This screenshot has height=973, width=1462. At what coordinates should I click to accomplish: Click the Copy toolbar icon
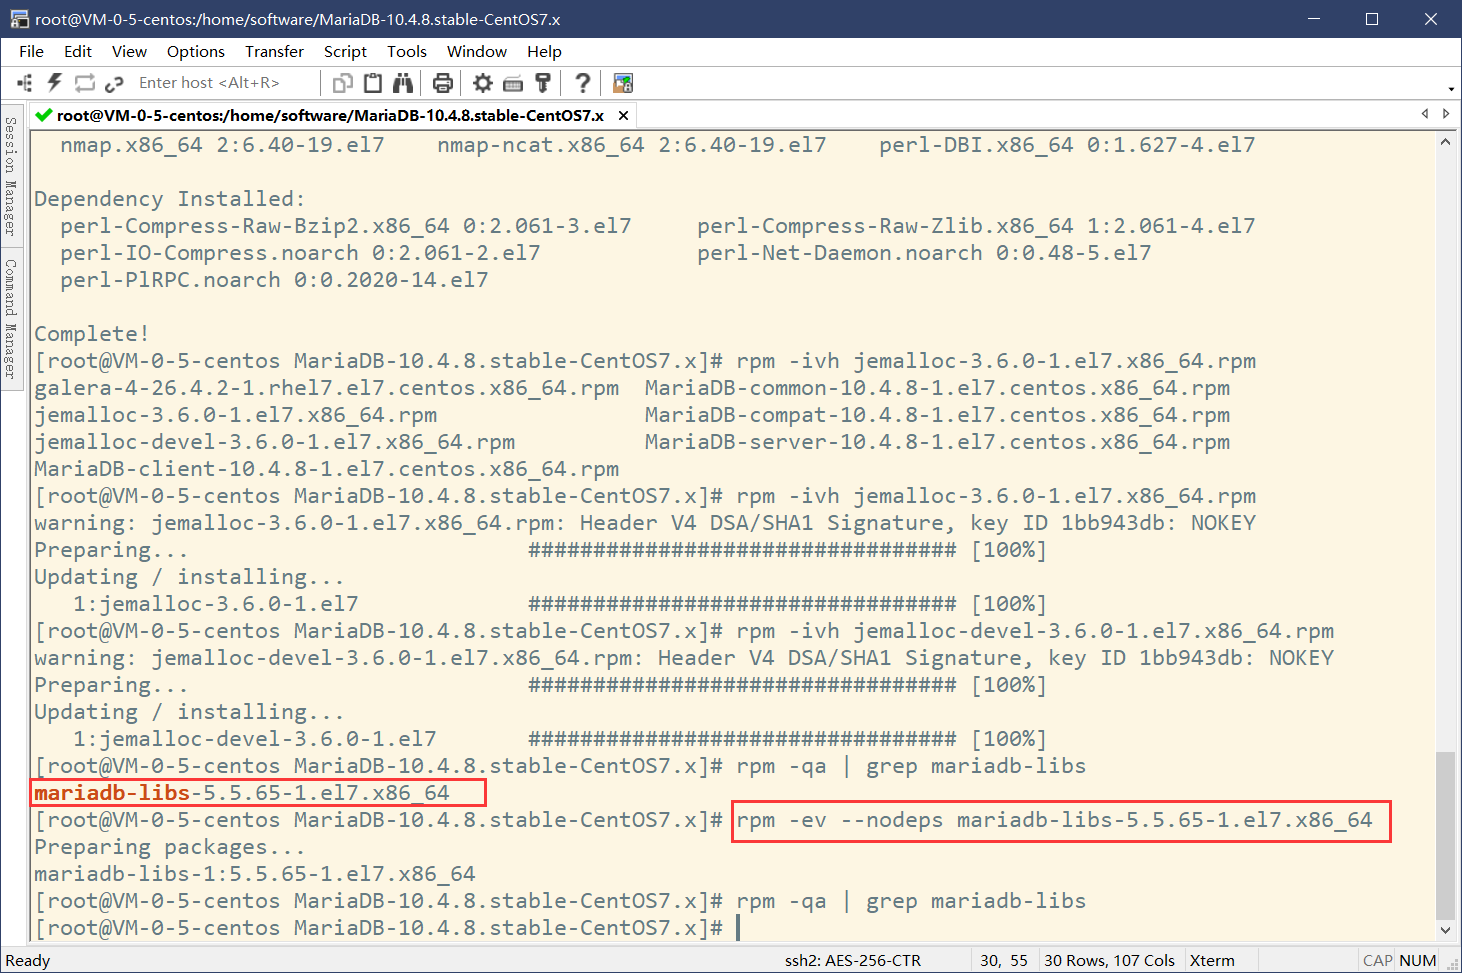pos(343,83)
